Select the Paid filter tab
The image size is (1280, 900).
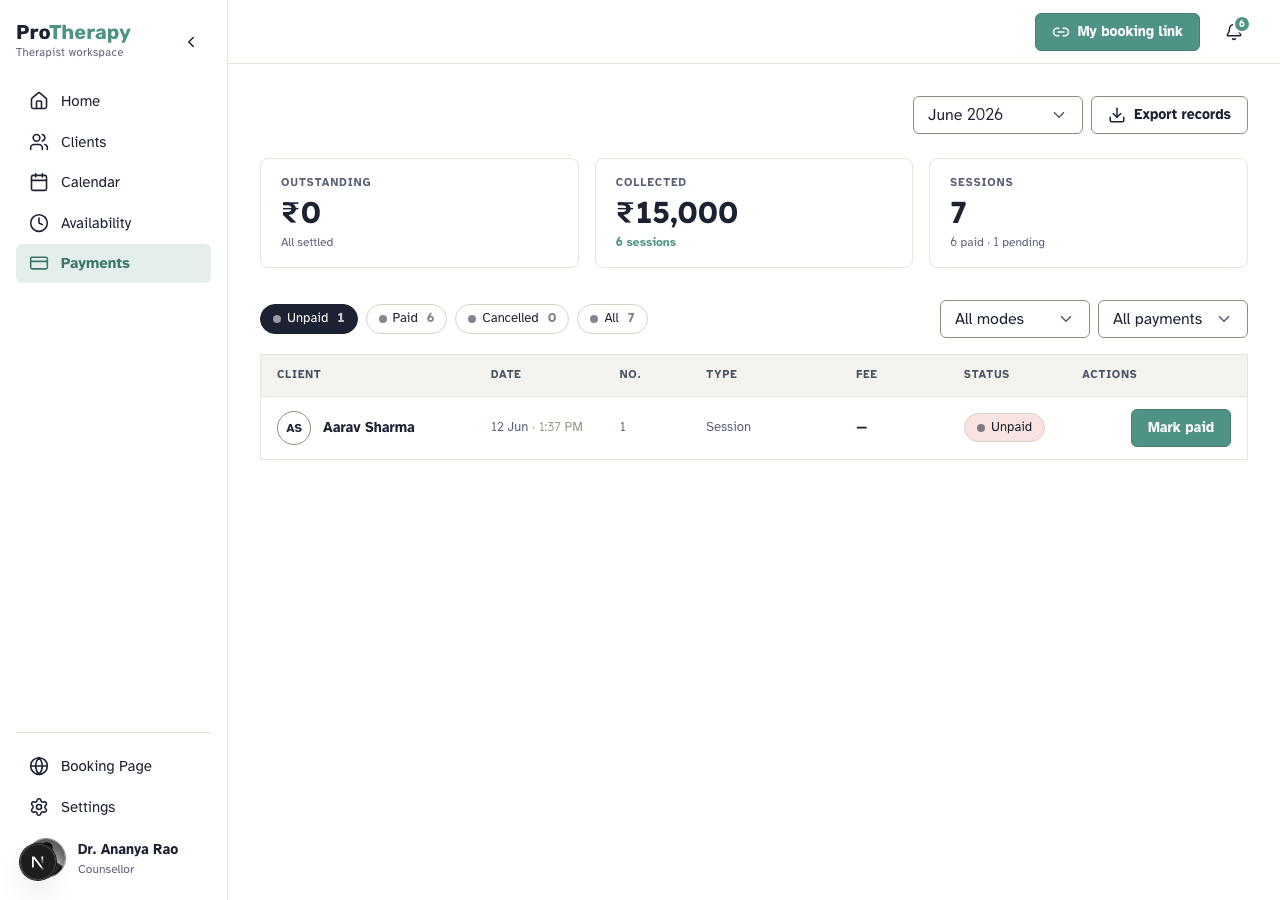click(x=406, y=319)
